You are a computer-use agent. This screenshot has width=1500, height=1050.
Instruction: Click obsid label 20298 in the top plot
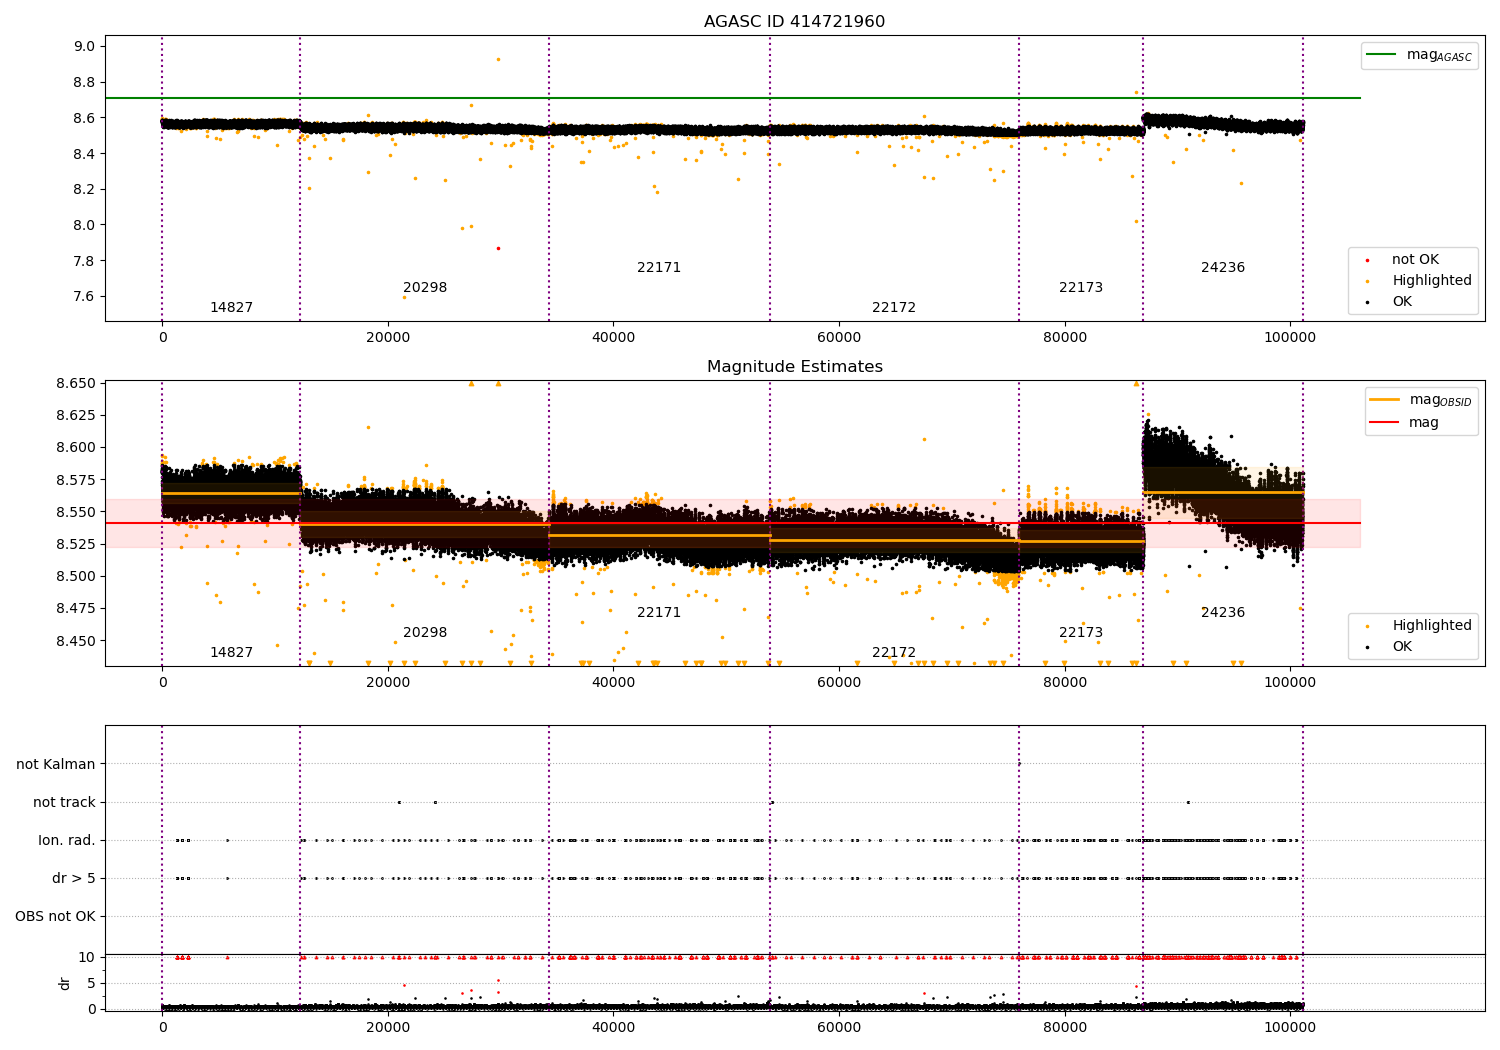click(425, 288)
